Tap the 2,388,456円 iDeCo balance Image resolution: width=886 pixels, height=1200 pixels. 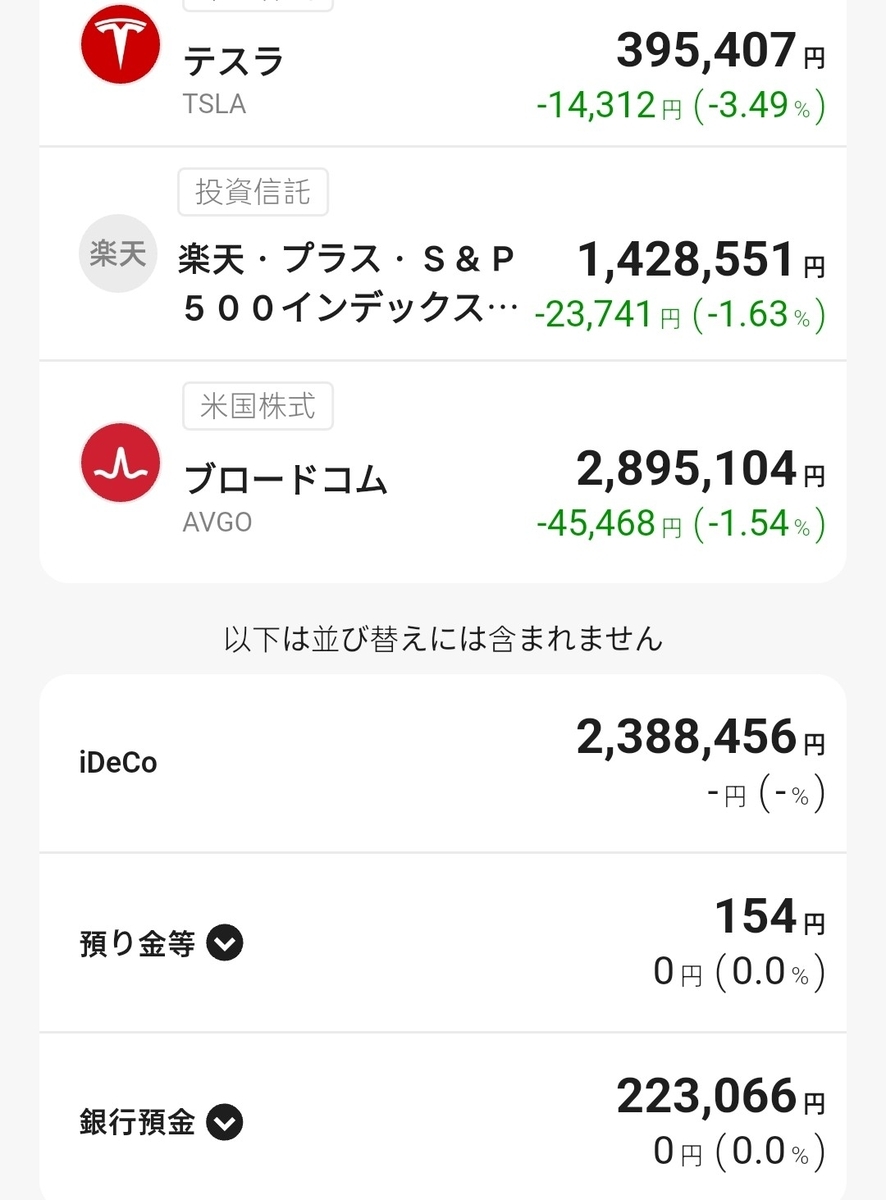[x=701, y=739]
